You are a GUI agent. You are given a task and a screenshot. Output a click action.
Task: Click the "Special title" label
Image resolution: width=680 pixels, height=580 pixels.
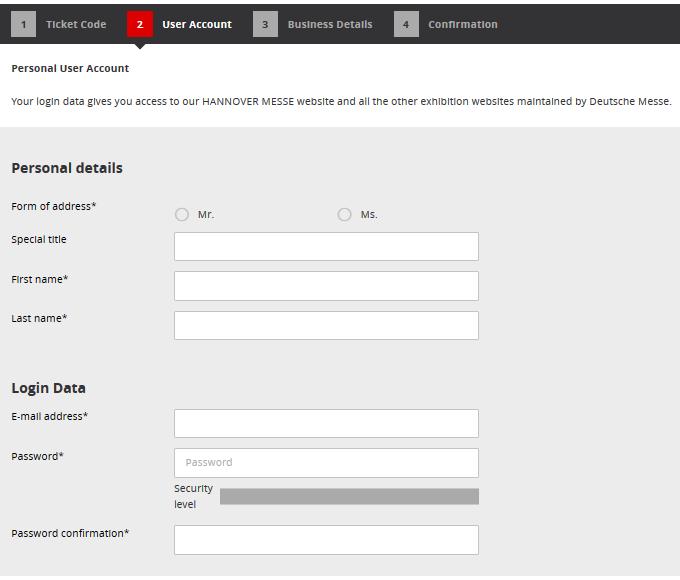point(39,239)
